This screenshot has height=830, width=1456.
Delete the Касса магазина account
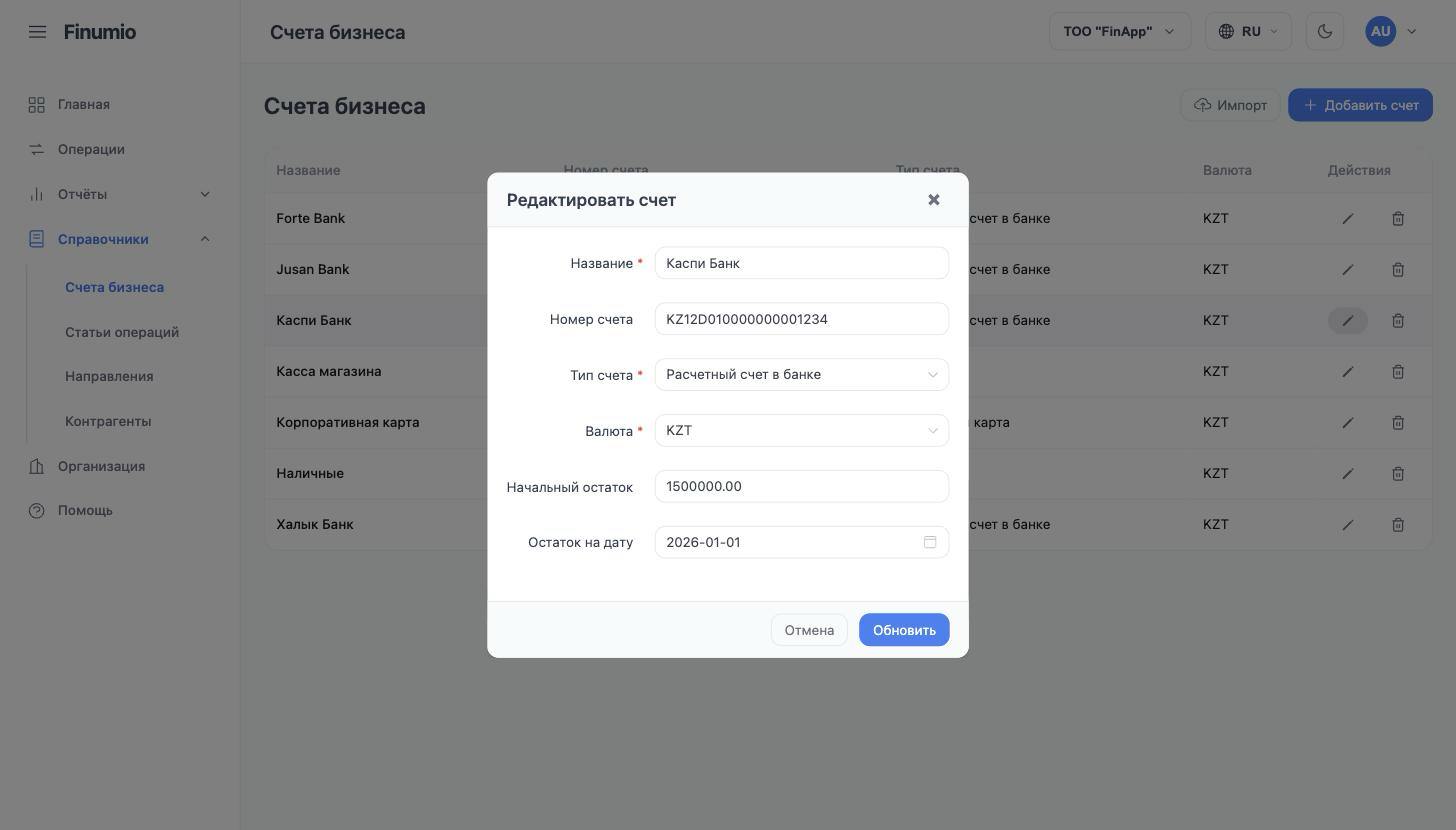click(1398, 372)
